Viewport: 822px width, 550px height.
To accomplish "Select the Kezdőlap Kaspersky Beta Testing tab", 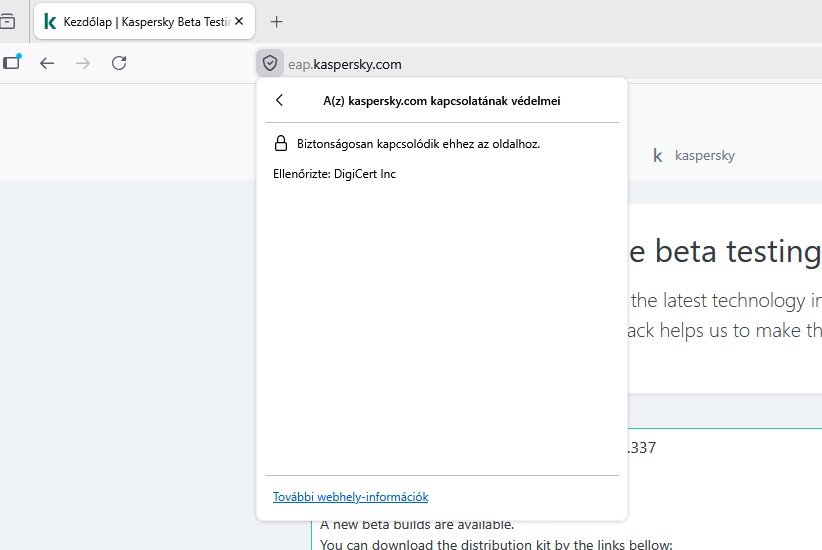I will (x=144, y=21).
